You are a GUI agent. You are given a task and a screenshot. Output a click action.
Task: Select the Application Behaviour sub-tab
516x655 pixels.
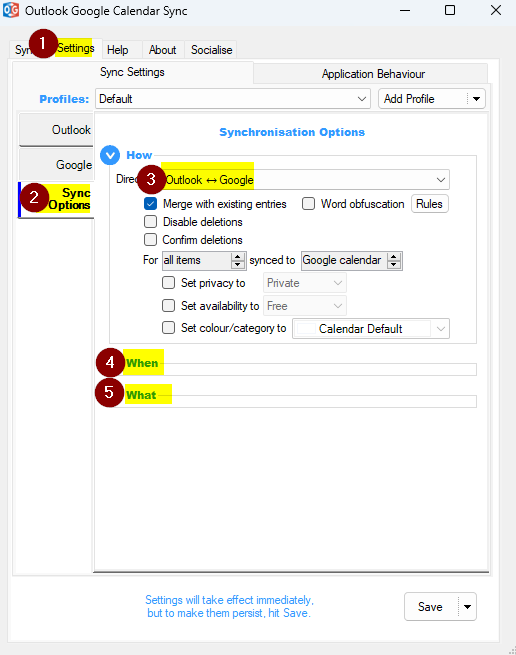tap(373, 74)
